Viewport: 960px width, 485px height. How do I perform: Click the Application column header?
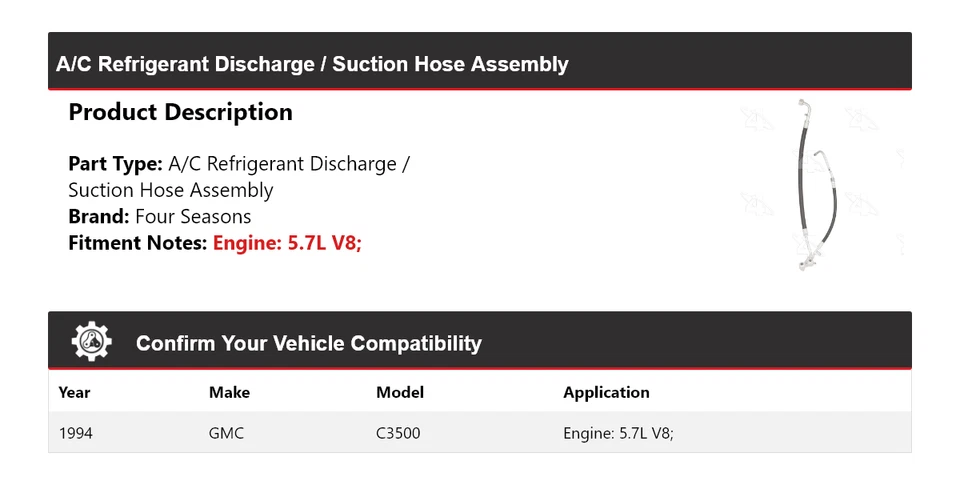[606, 392]
